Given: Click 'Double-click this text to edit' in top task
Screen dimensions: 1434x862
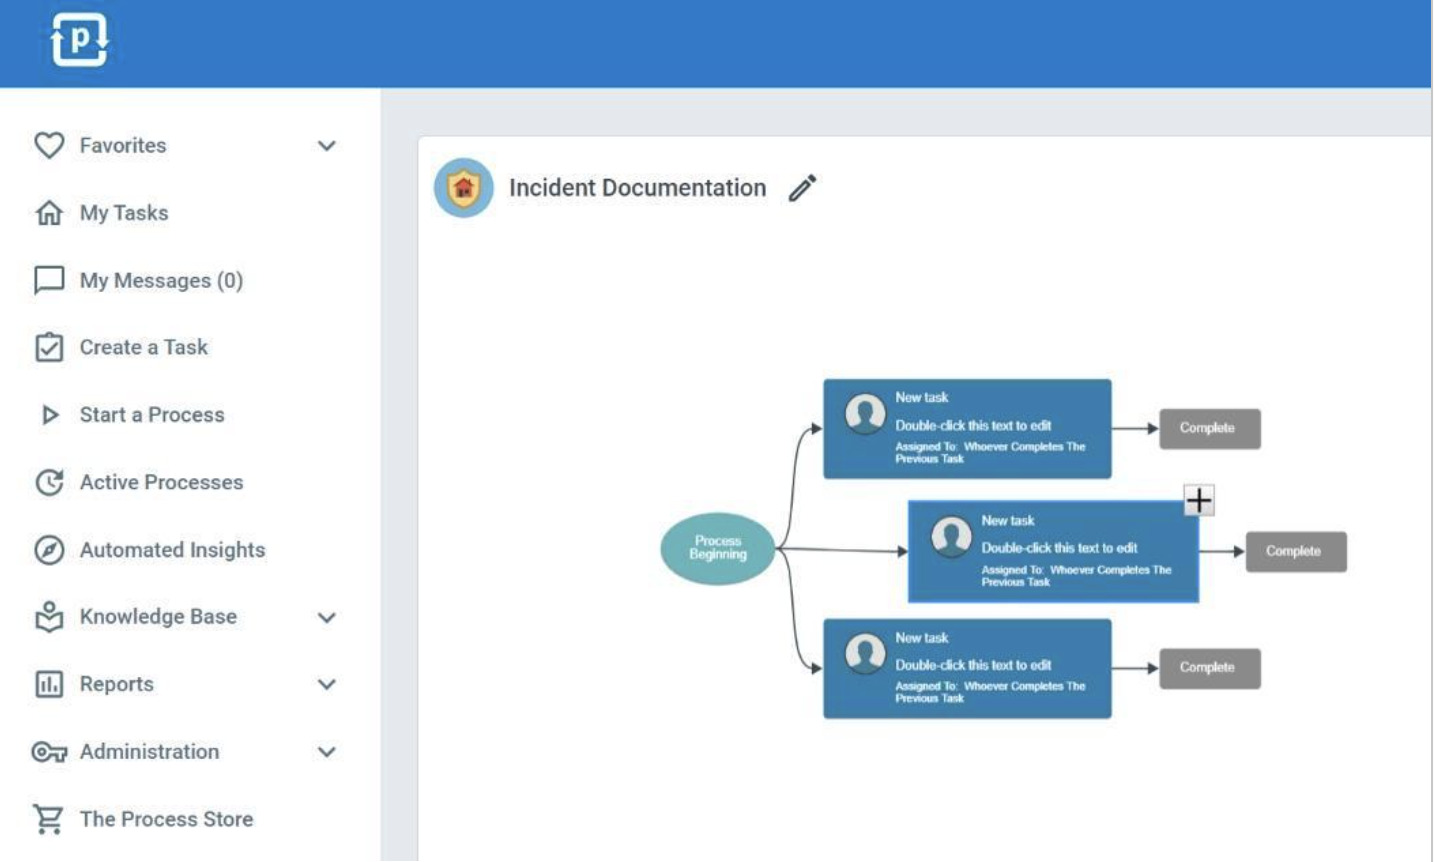Looking at the screenshot, I should [x=973, y=425].
